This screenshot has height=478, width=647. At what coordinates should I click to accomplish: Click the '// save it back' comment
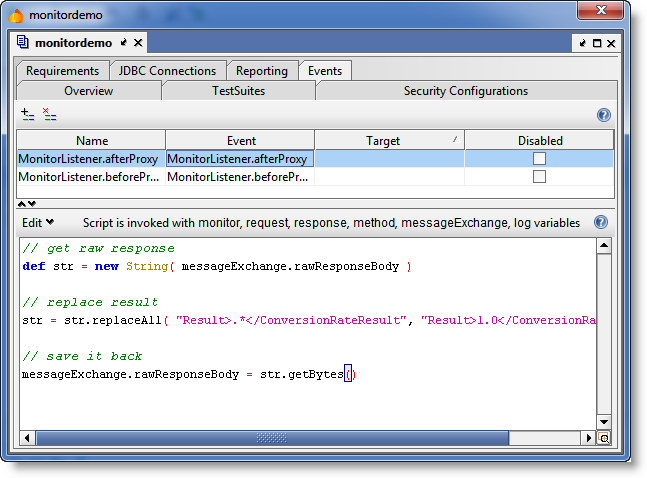(82, 356)
